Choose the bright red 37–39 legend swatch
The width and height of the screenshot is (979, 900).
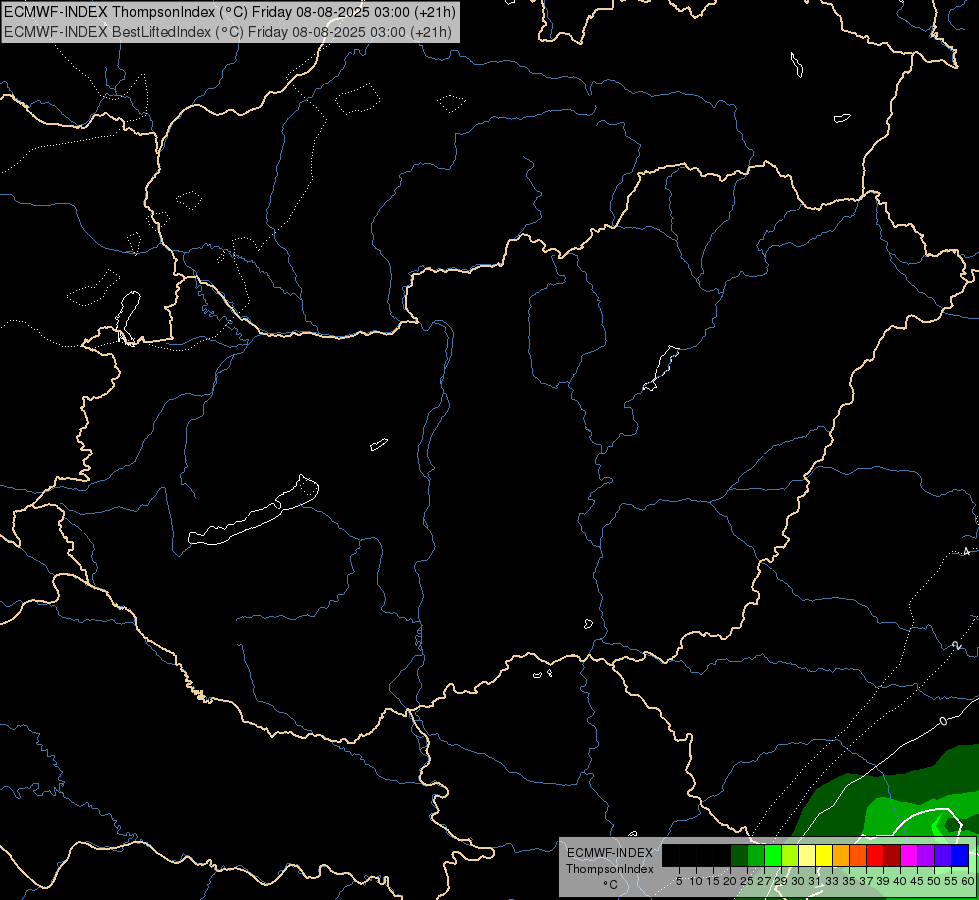875,856
